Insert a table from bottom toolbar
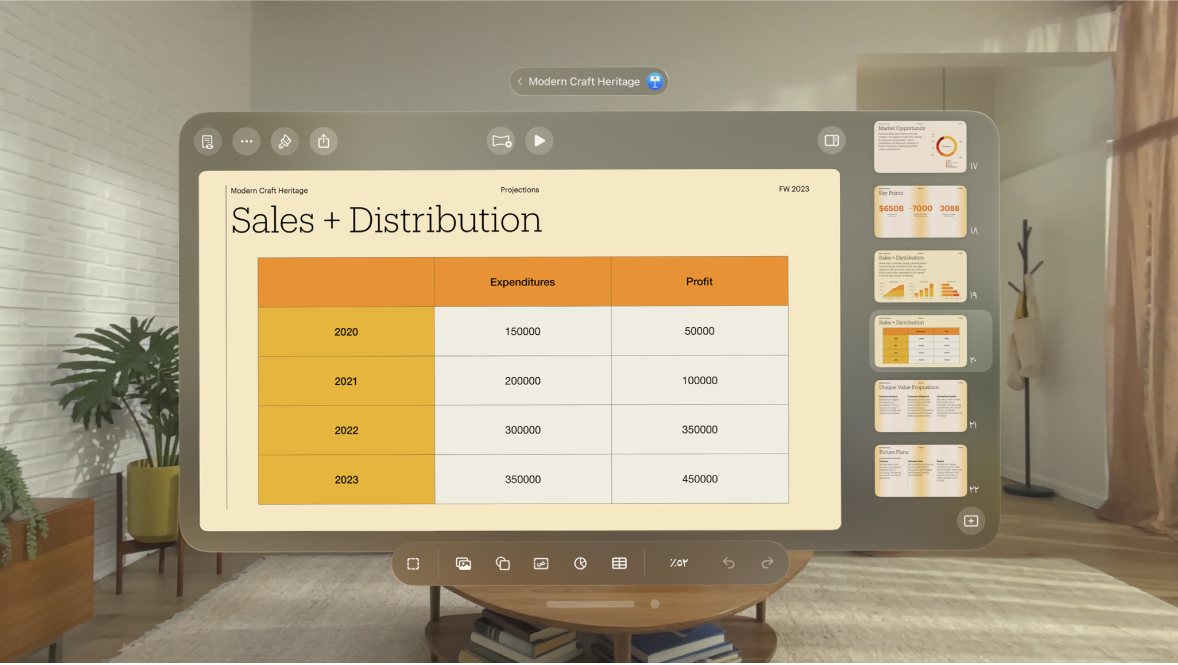 tap(619, 564)
